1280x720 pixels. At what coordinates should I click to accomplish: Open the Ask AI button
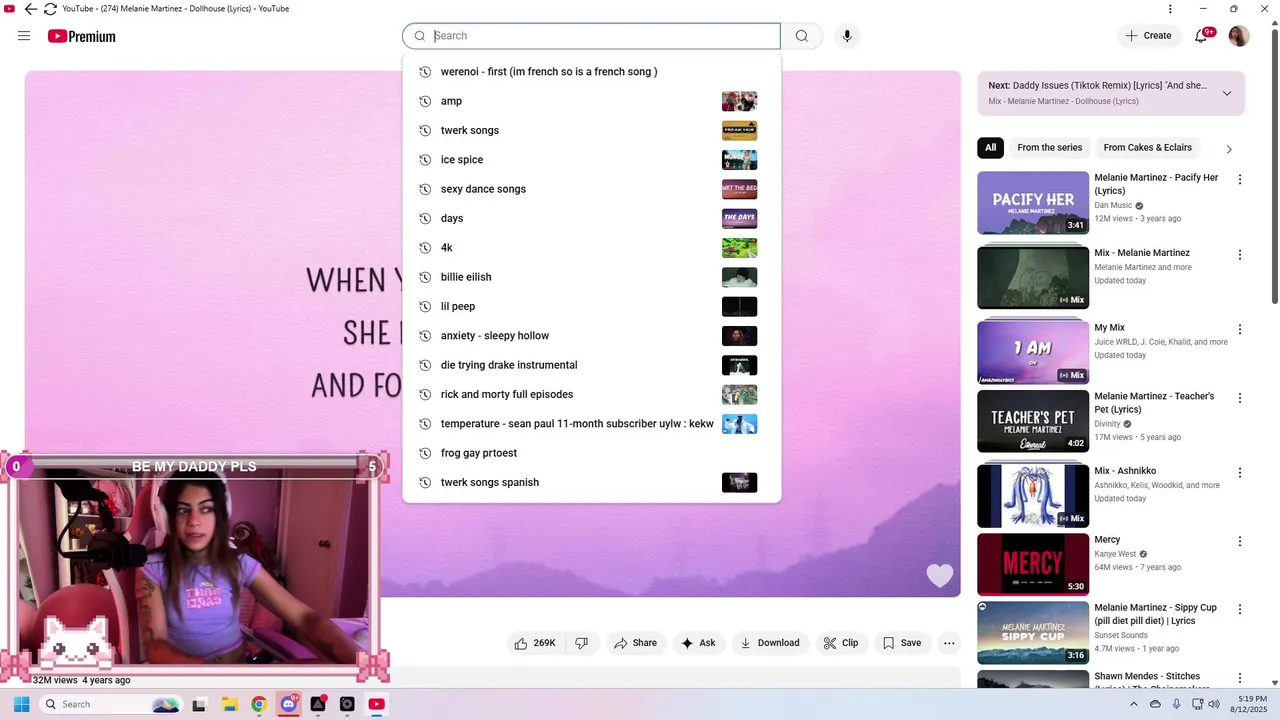click(698, 643)
